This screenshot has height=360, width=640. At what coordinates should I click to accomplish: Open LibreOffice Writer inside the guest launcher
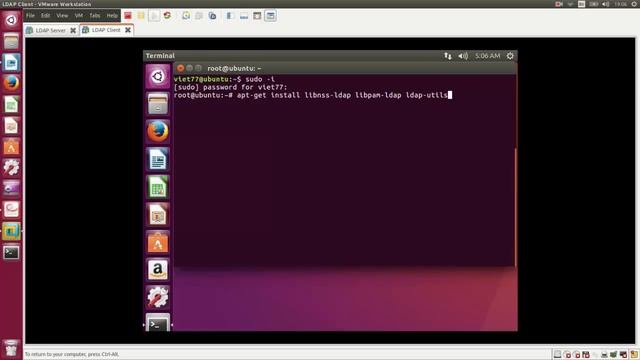(x=158, y=159)
